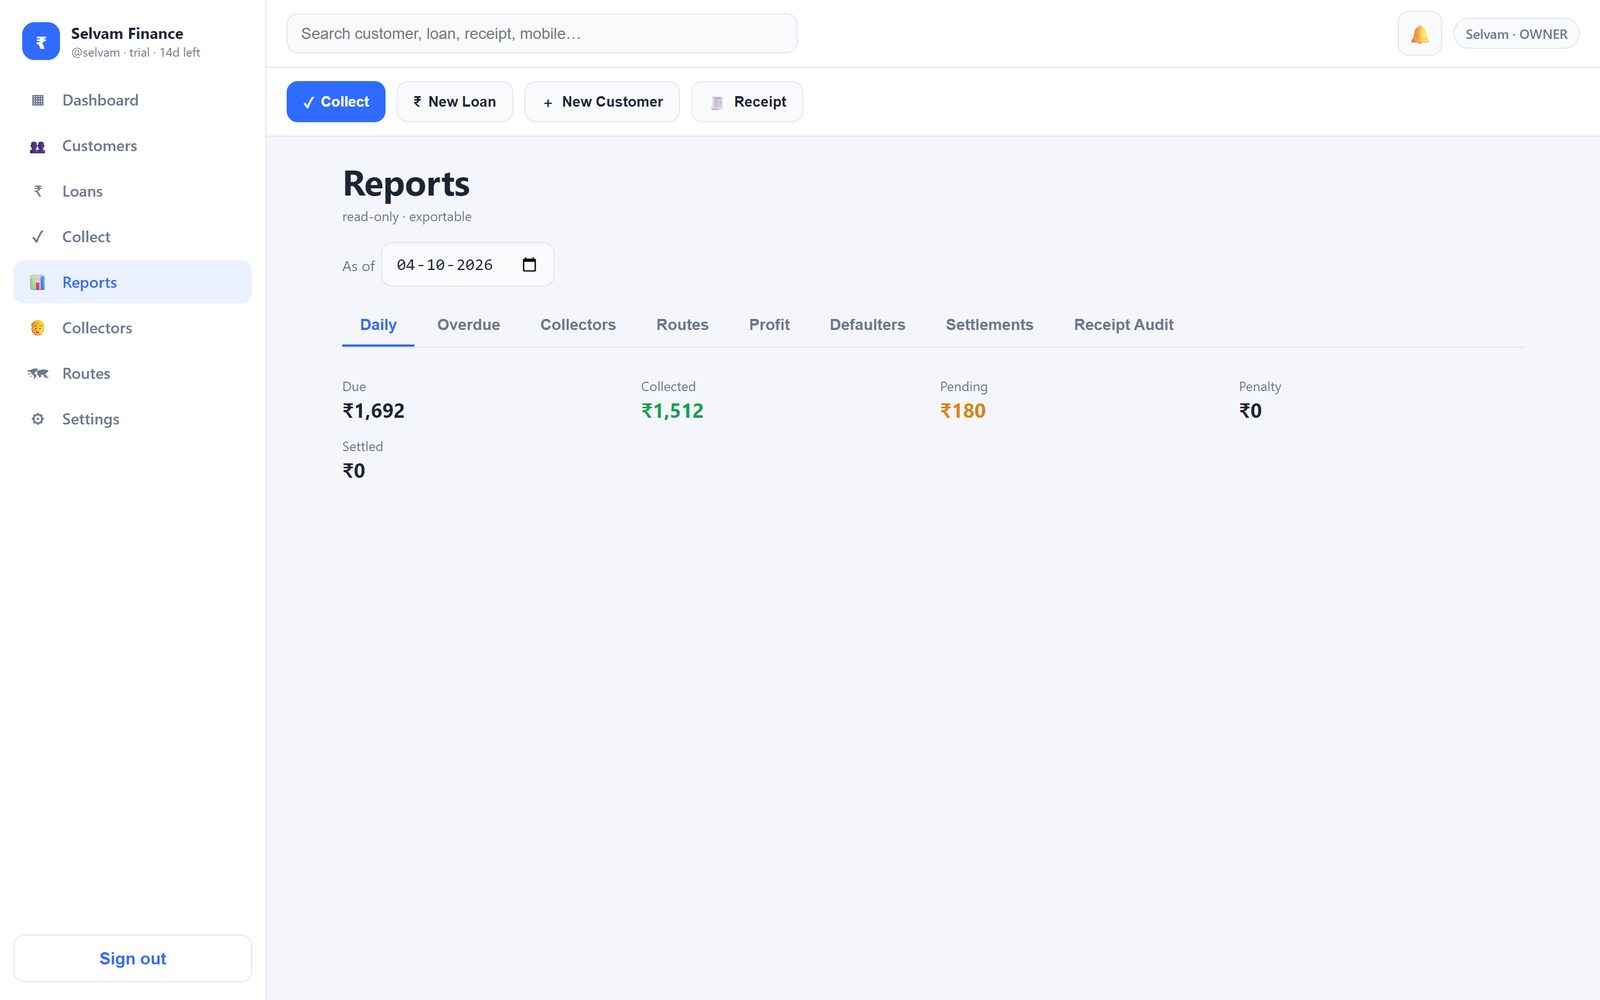Click the rupee icon on the New Loan button

coord(417,102)
